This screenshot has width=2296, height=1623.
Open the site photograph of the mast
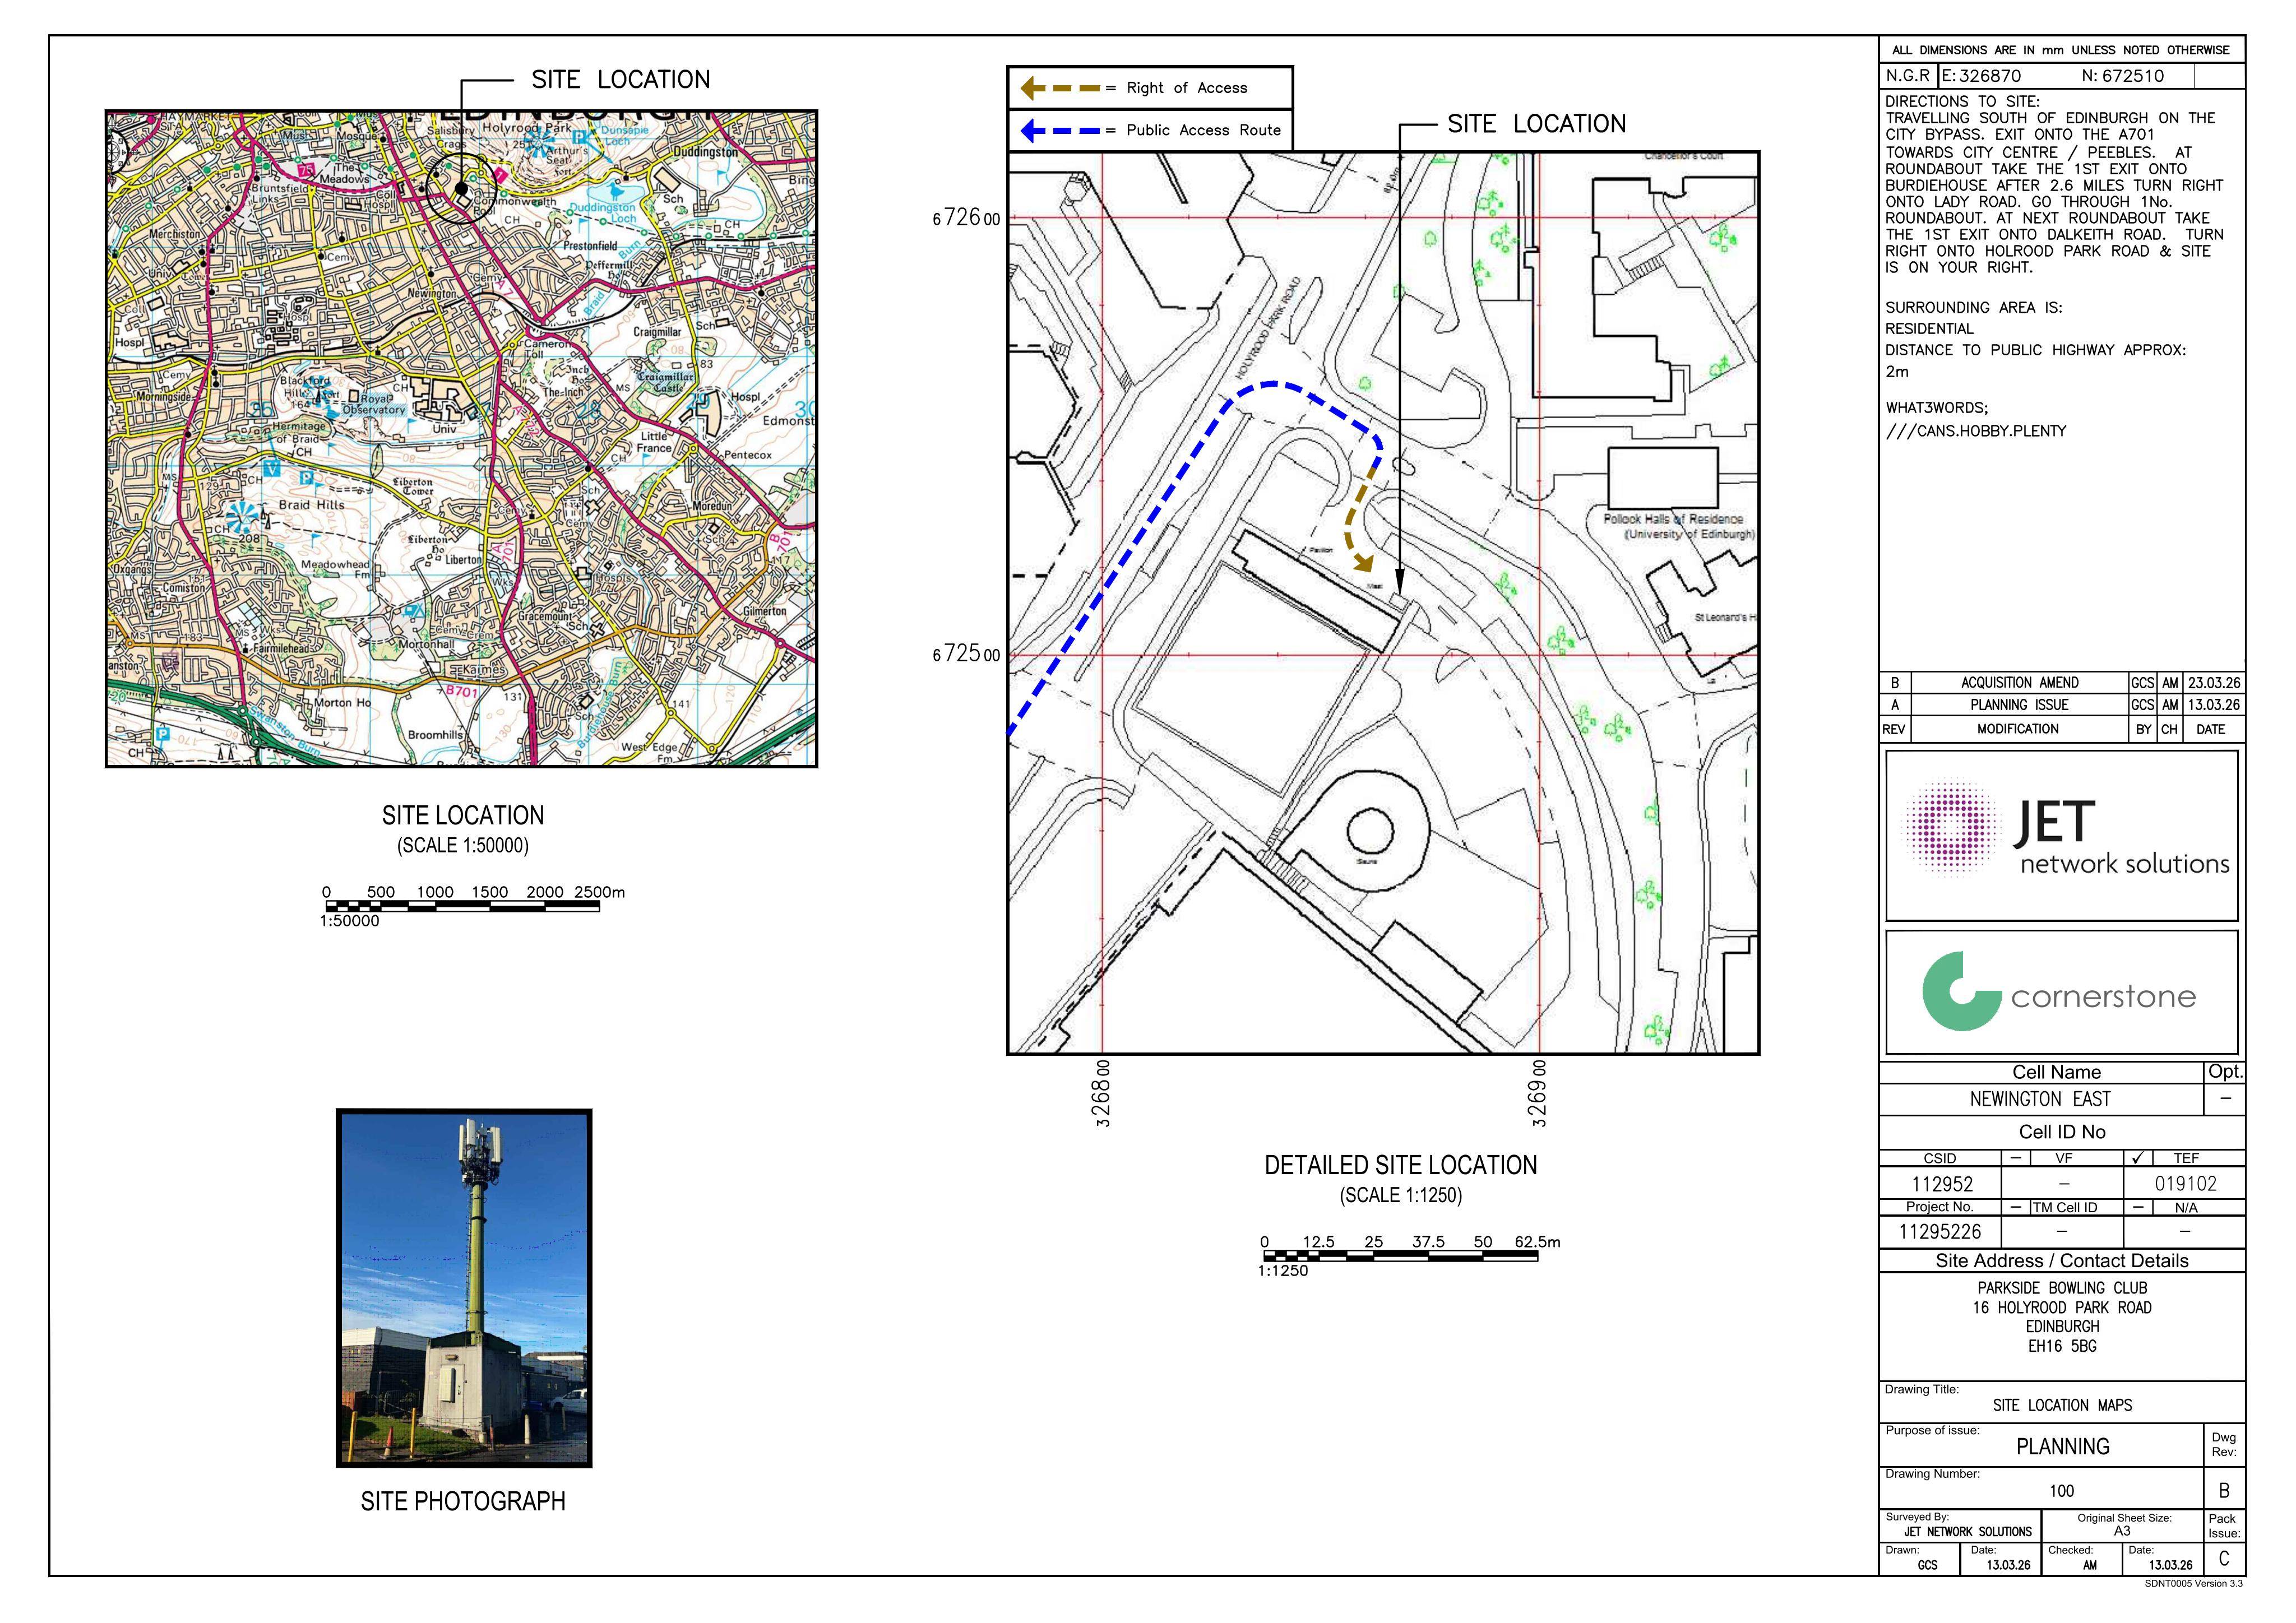[x=464, y=1288]
